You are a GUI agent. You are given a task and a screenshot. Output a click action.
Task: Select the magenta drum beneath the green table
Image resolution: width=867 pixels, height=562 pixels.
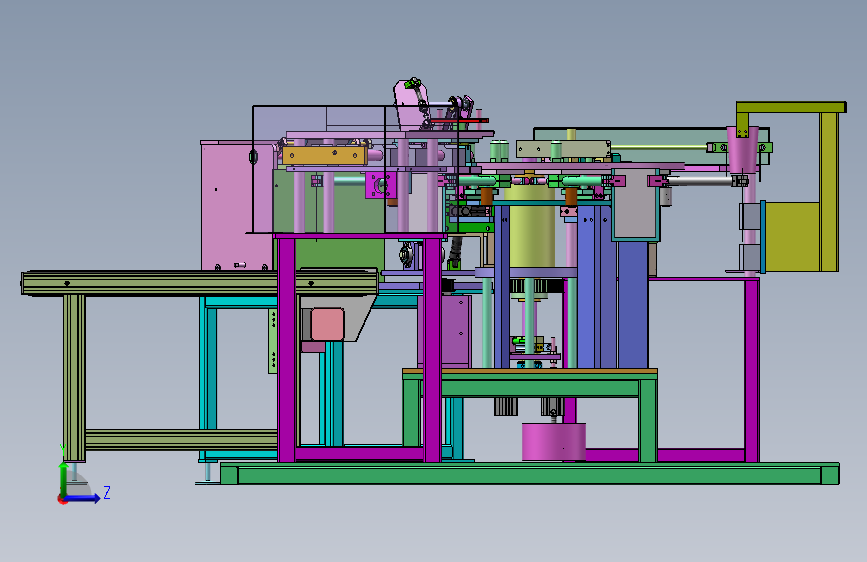click(553, 442)
